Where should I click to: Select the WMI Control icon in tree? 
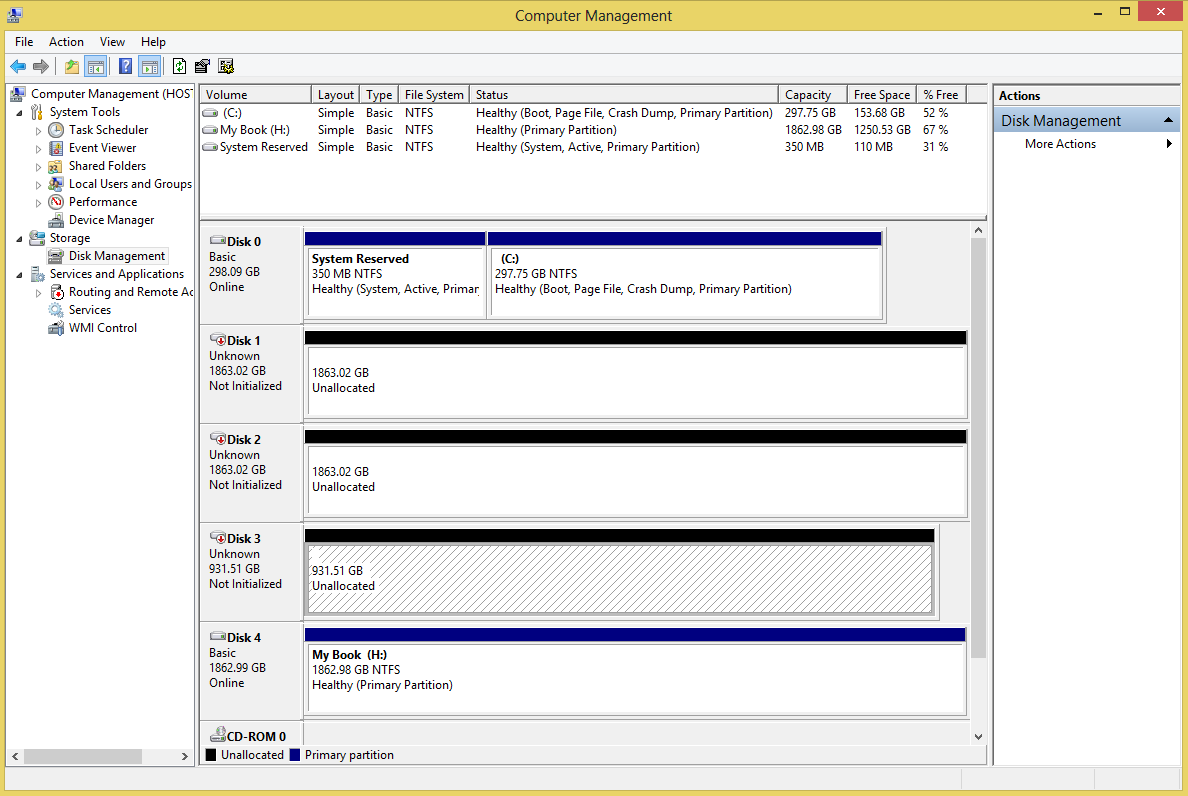pos(55,328)
